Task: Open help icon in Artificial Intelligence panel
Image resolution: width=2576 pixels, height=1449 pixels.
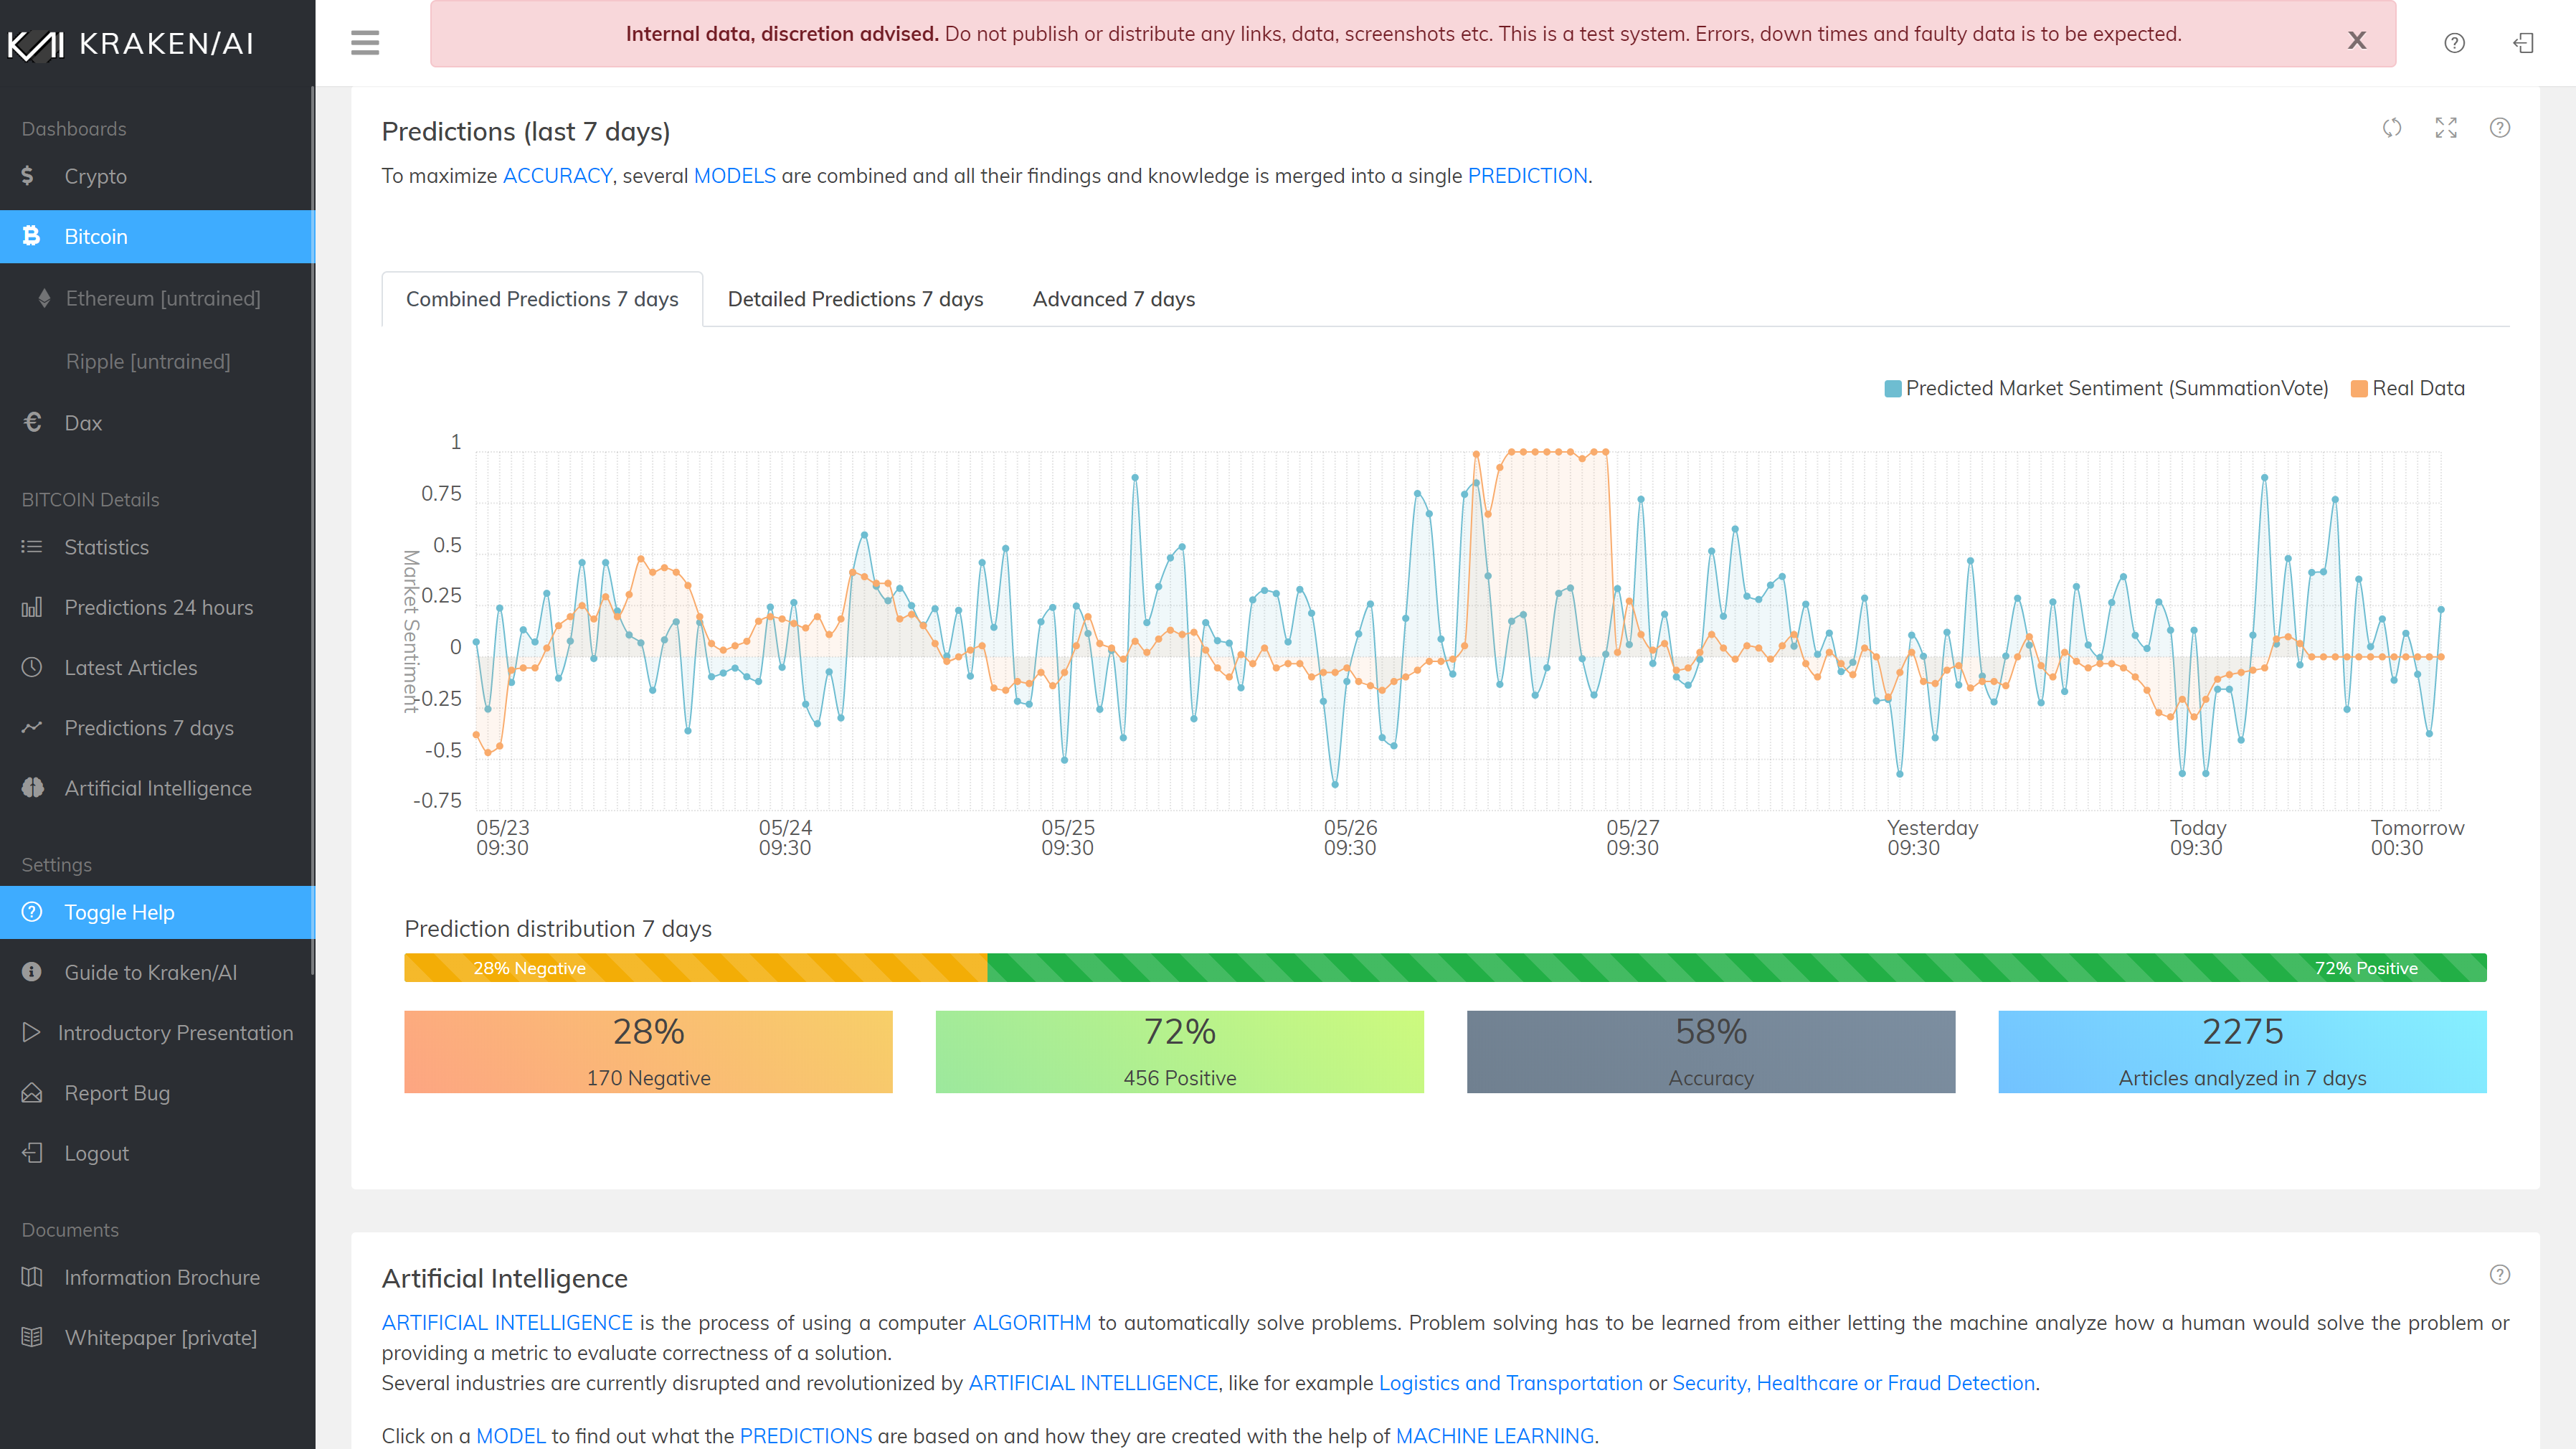Action: pos(2499,1274)
